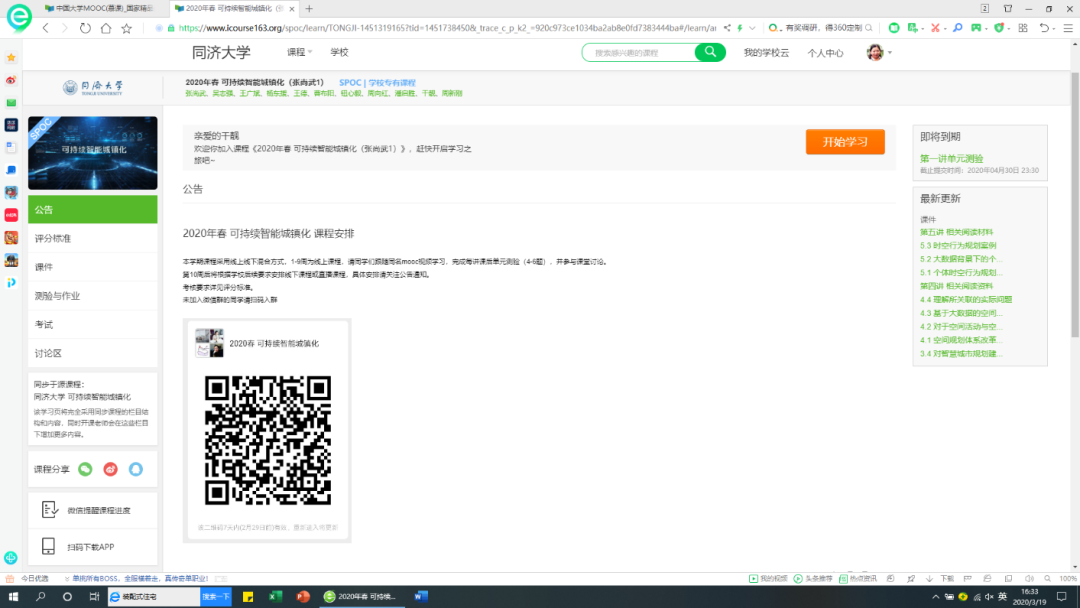The height and width of the screenshot is (608, 1080).
Task: Share course via blue QQ icon
Action: pos(136,470)
